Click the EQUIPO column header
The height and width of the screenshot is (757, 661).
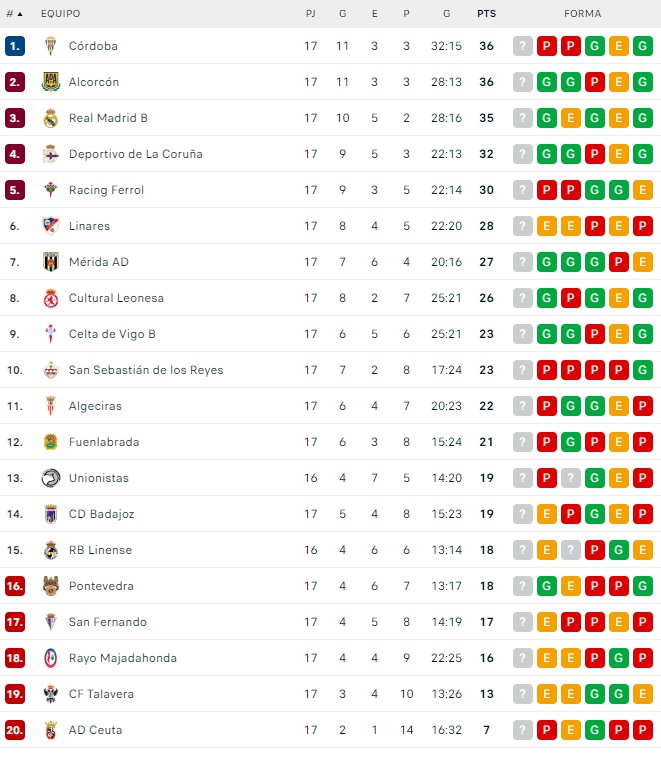[60, 14]
